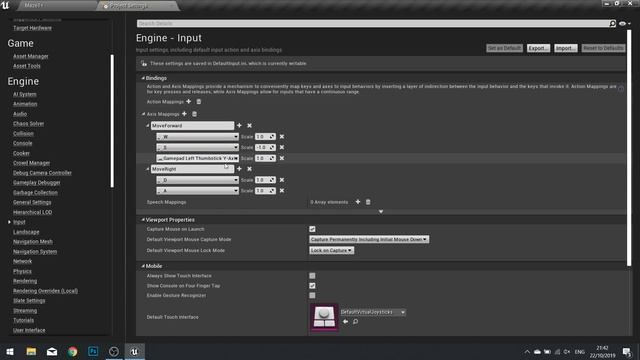Add a key to MoveRight mapping
Screen dimensions: 640x360
pos(239,169)
